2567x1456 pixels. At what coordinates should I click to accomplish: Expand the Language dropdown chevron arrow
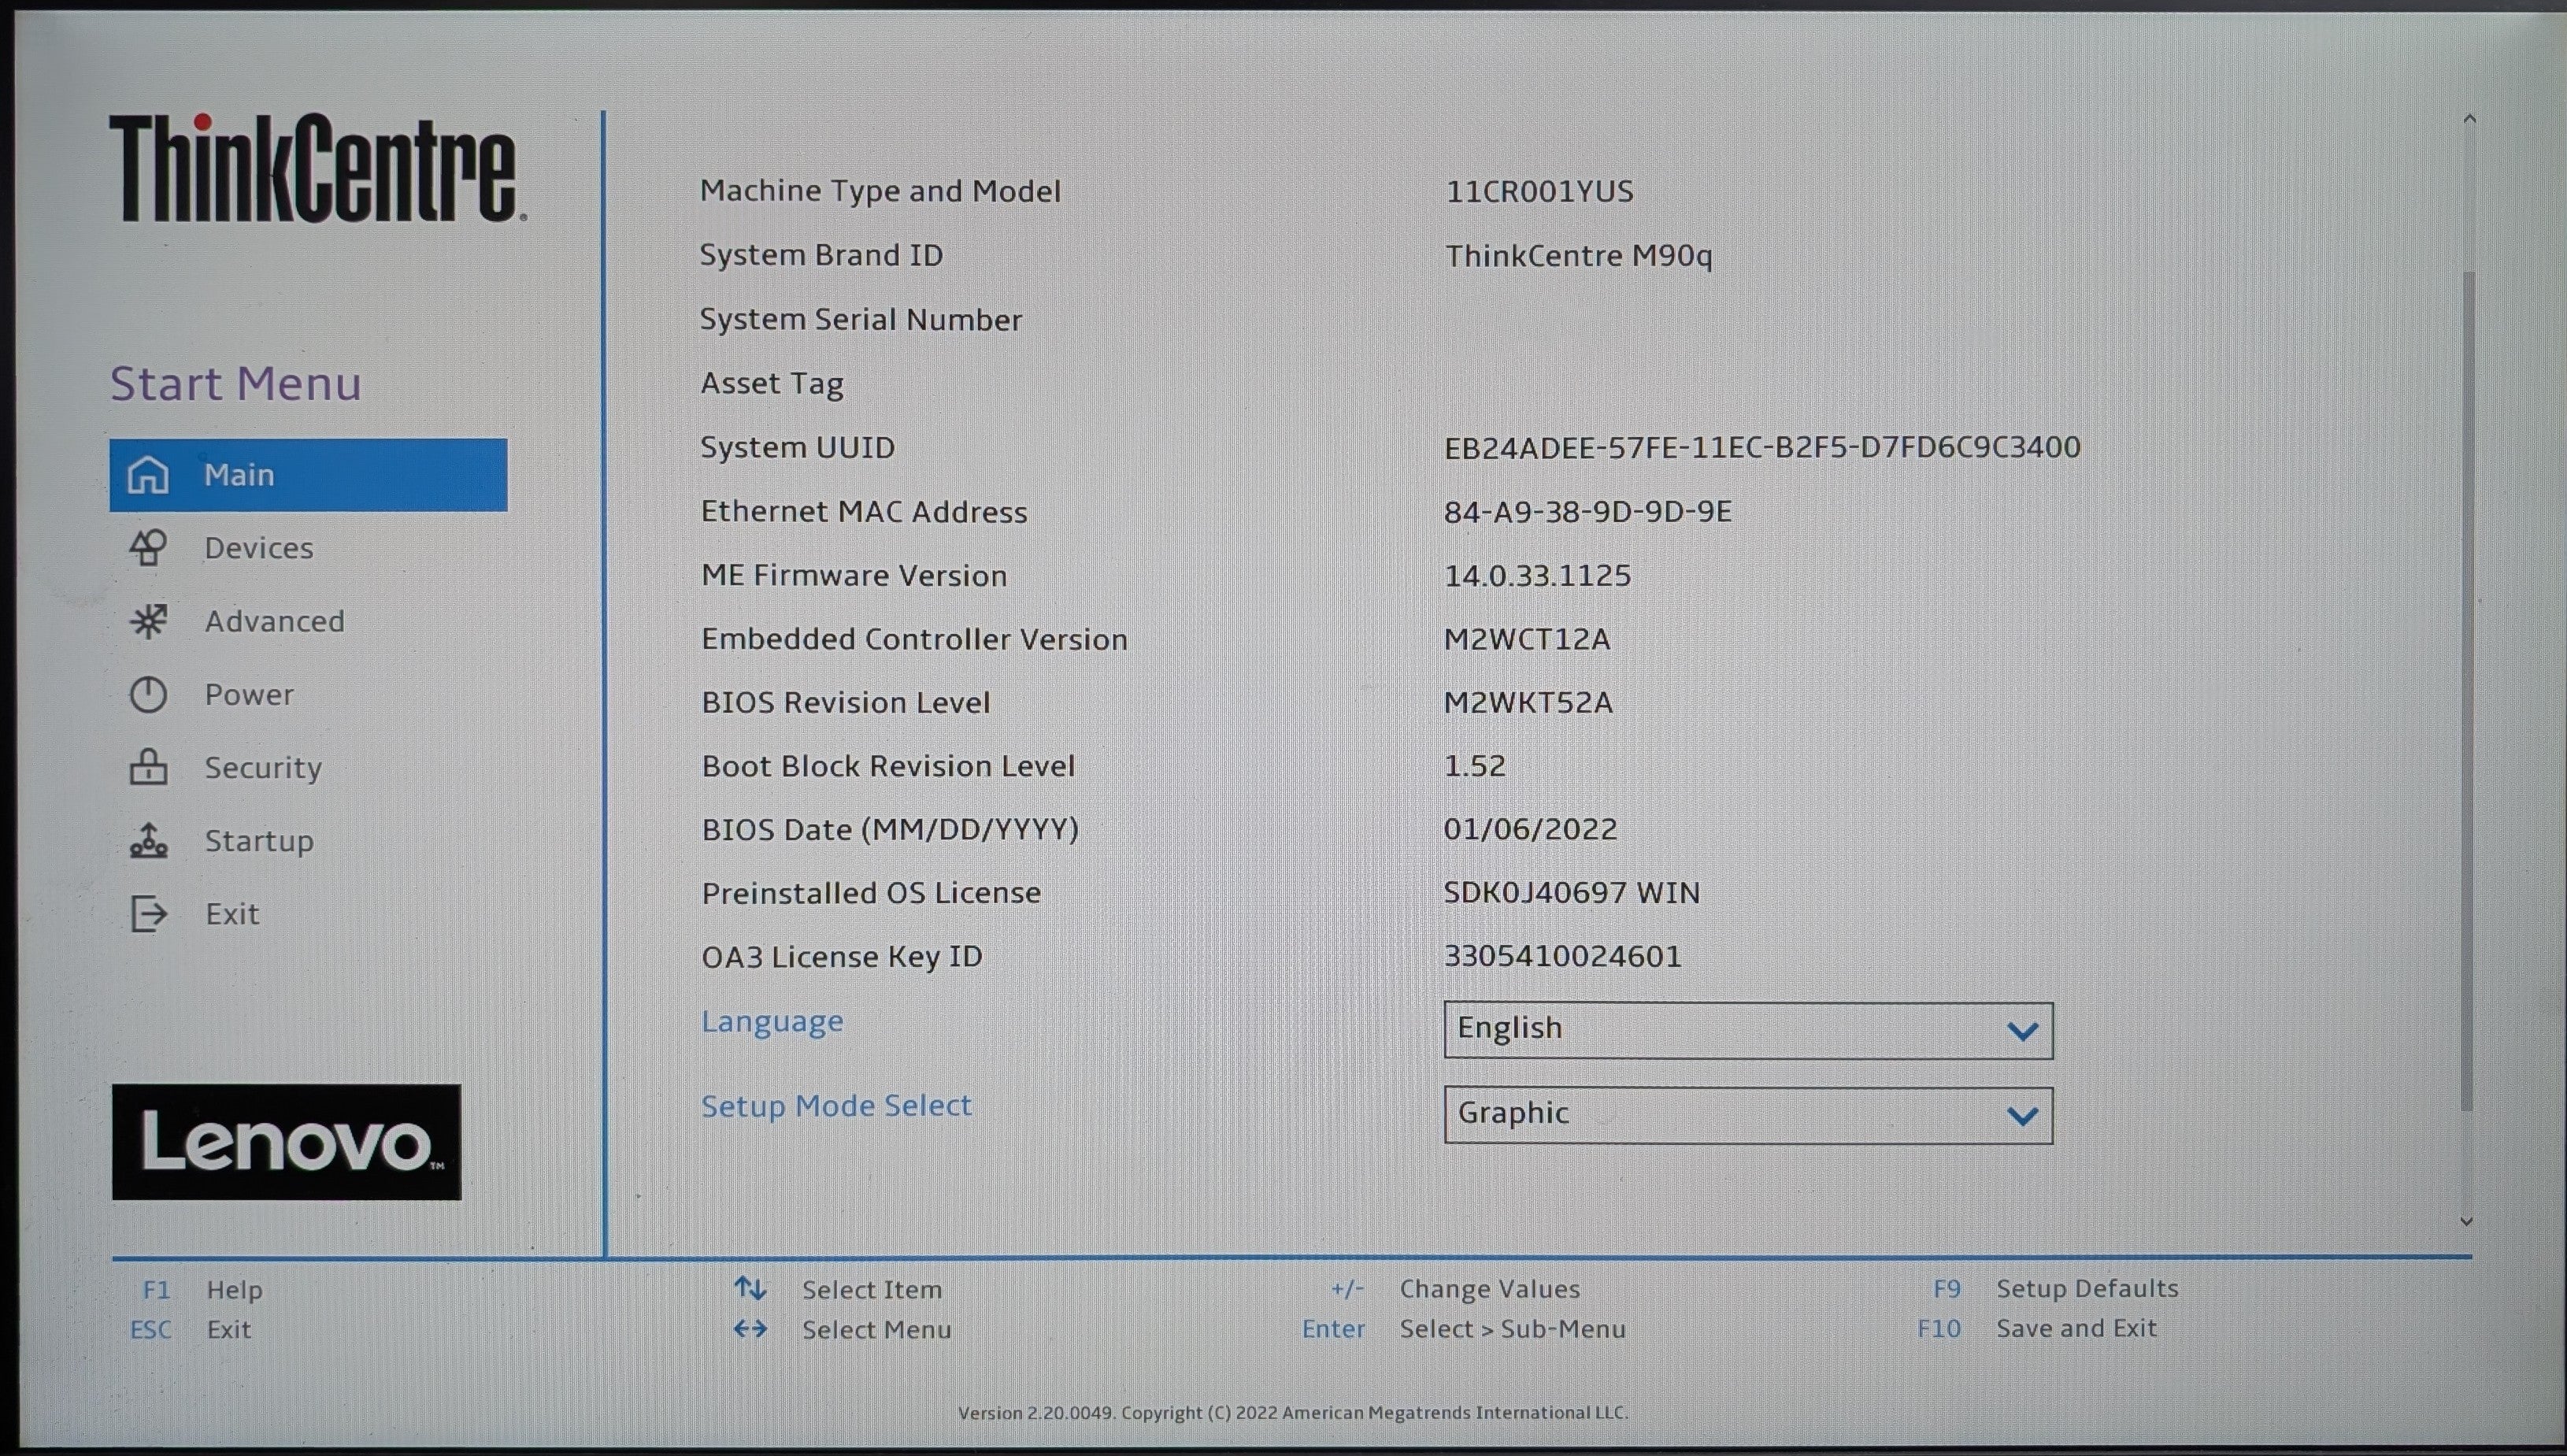[x=2022, y=1031]
